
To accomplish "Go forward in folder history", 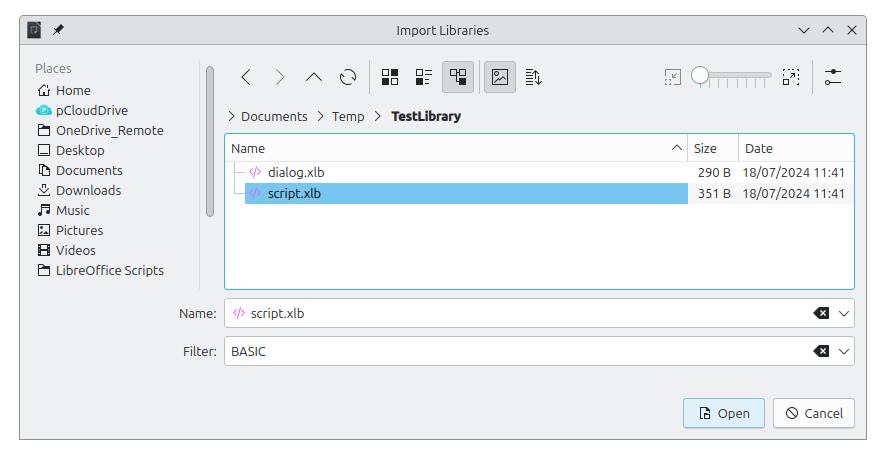I will pos(280,77).
